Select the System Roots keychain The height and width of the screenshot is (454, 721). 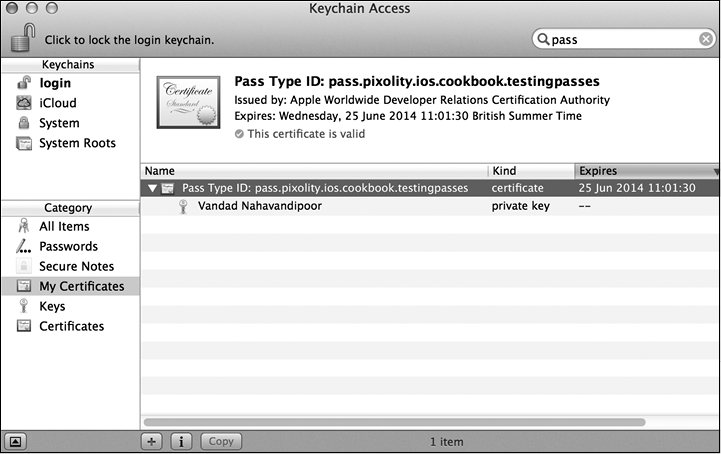76,143
